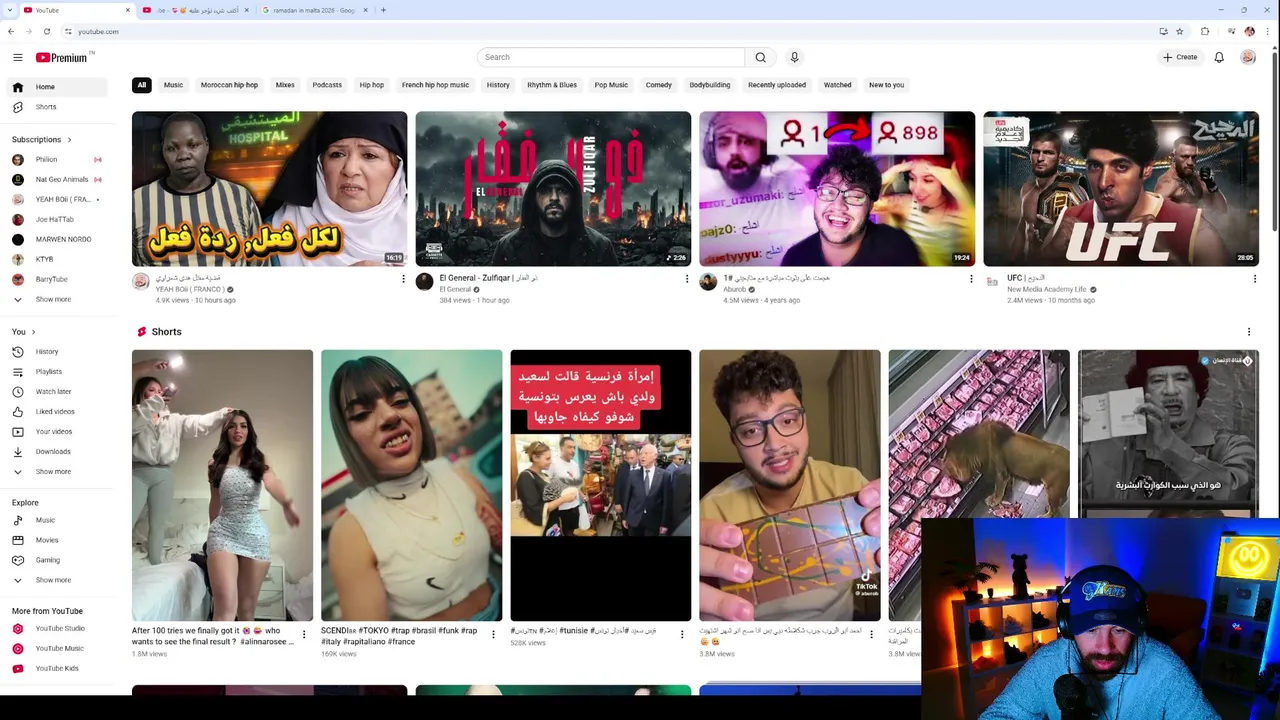Open options for After 100 tries Short

click(x=304, y=634)
